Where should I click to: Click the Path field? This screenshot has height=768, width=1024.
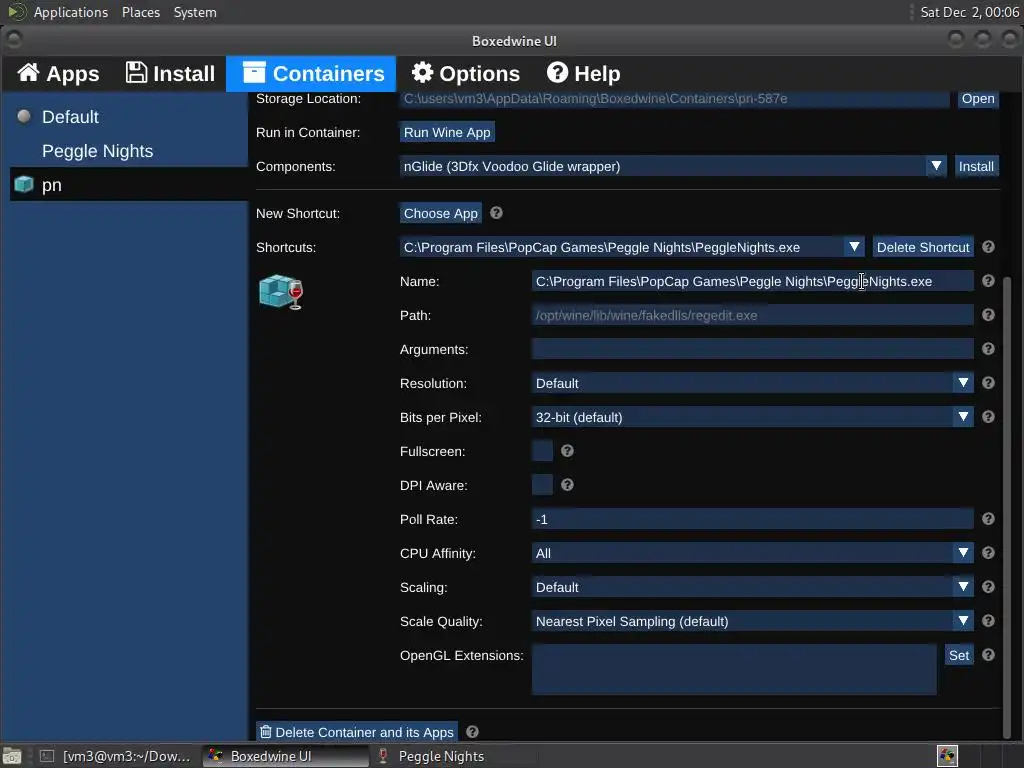752,315
